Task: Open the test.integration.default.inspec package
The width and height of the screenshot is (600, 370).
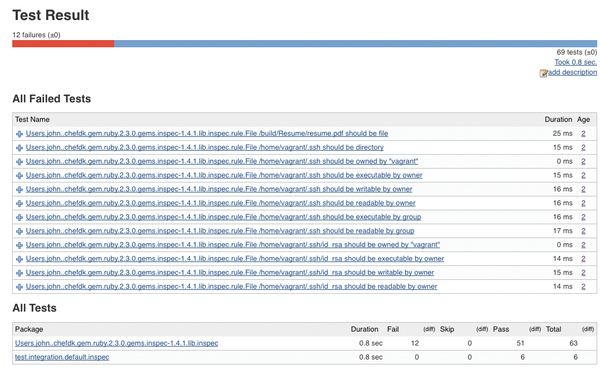Action: coord(62,357)
